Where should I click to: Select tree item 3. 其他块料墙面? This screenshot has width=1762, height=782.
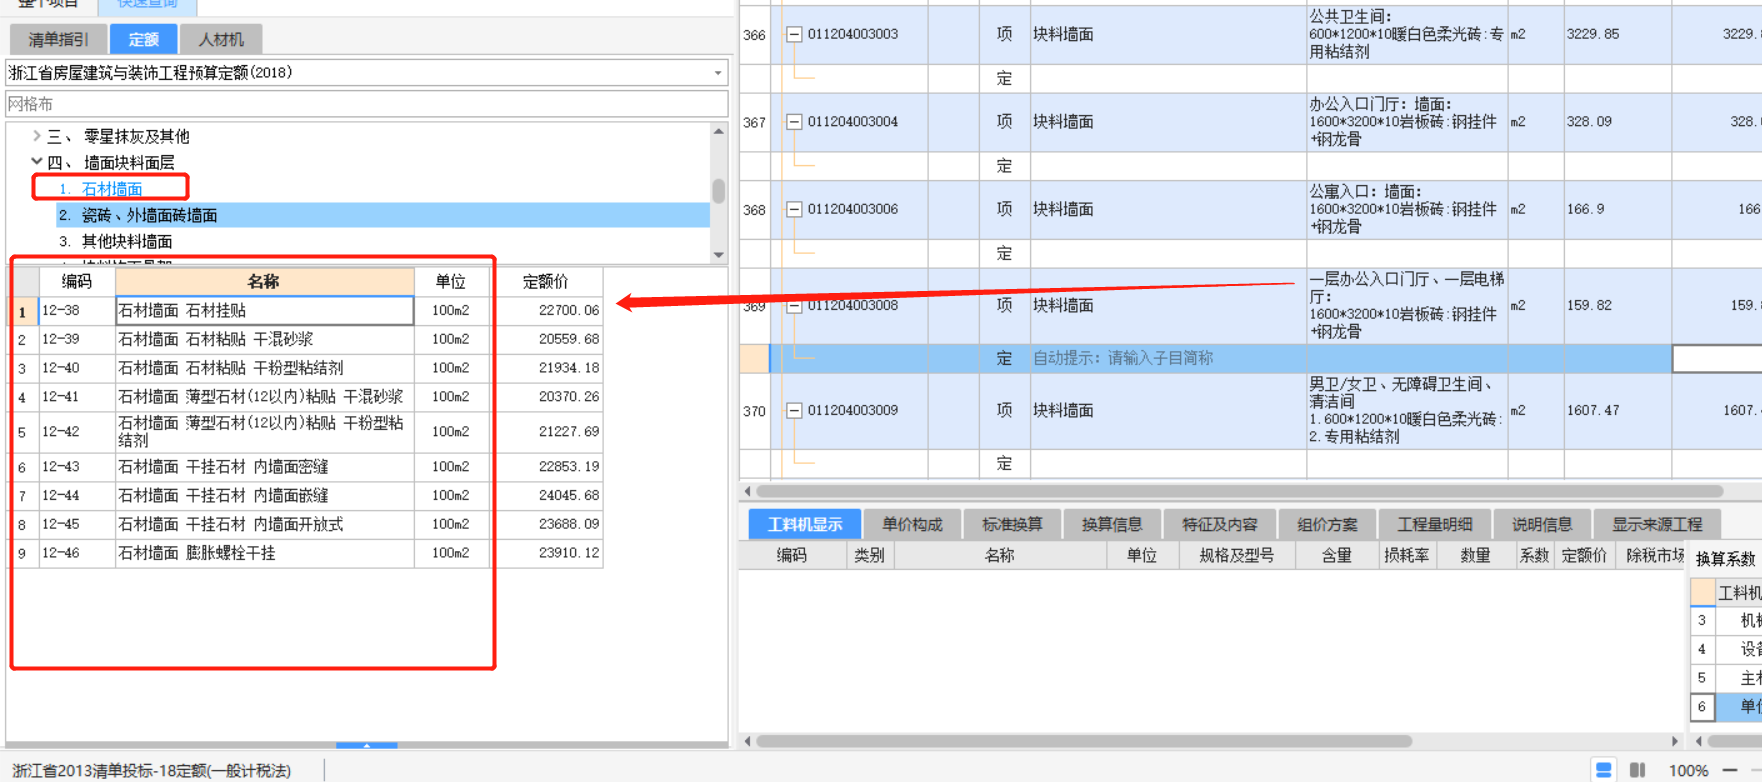tap(115, 241)
